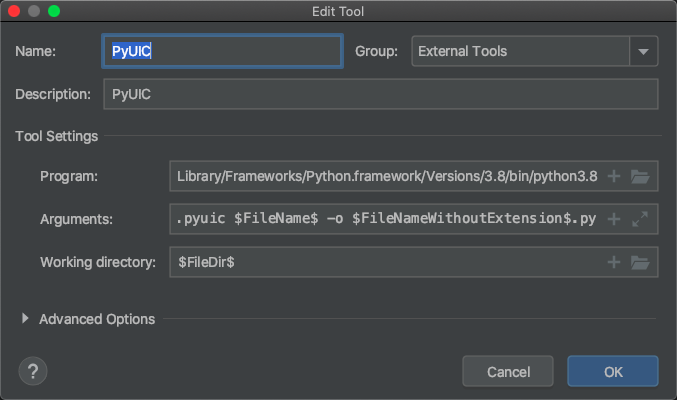
Task: Click into the Arguments field
Action: (387, 219)
